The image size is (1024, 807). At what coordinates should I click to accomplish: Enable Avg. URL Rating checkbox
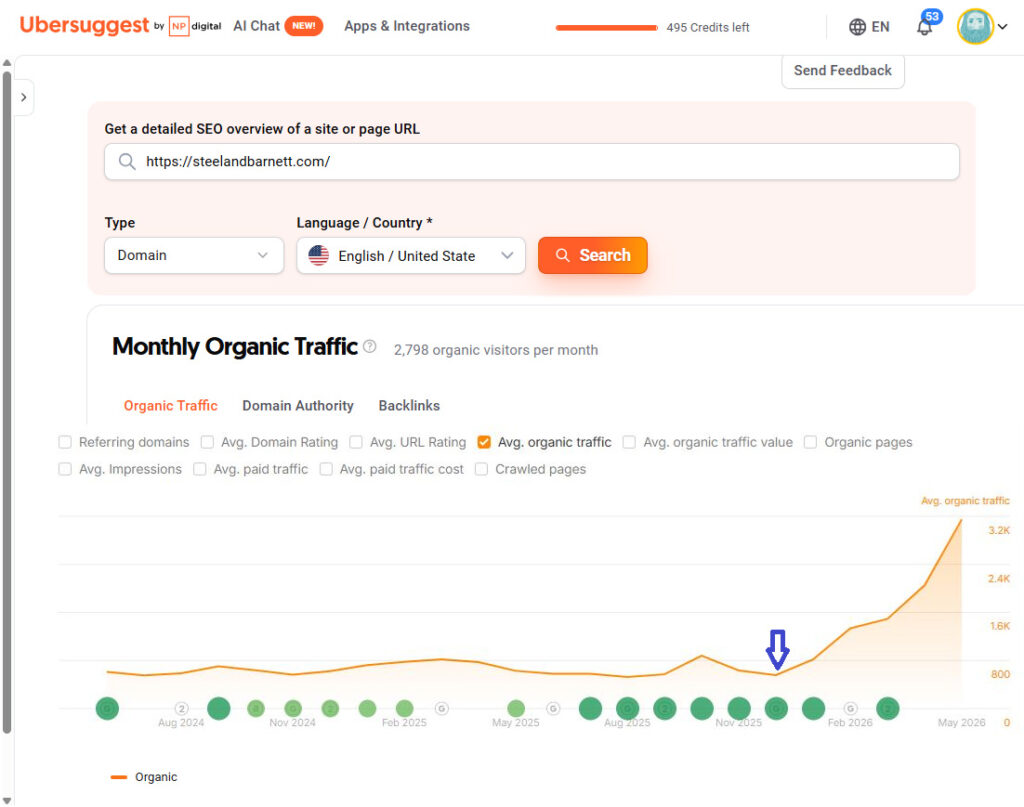[356, 442]
